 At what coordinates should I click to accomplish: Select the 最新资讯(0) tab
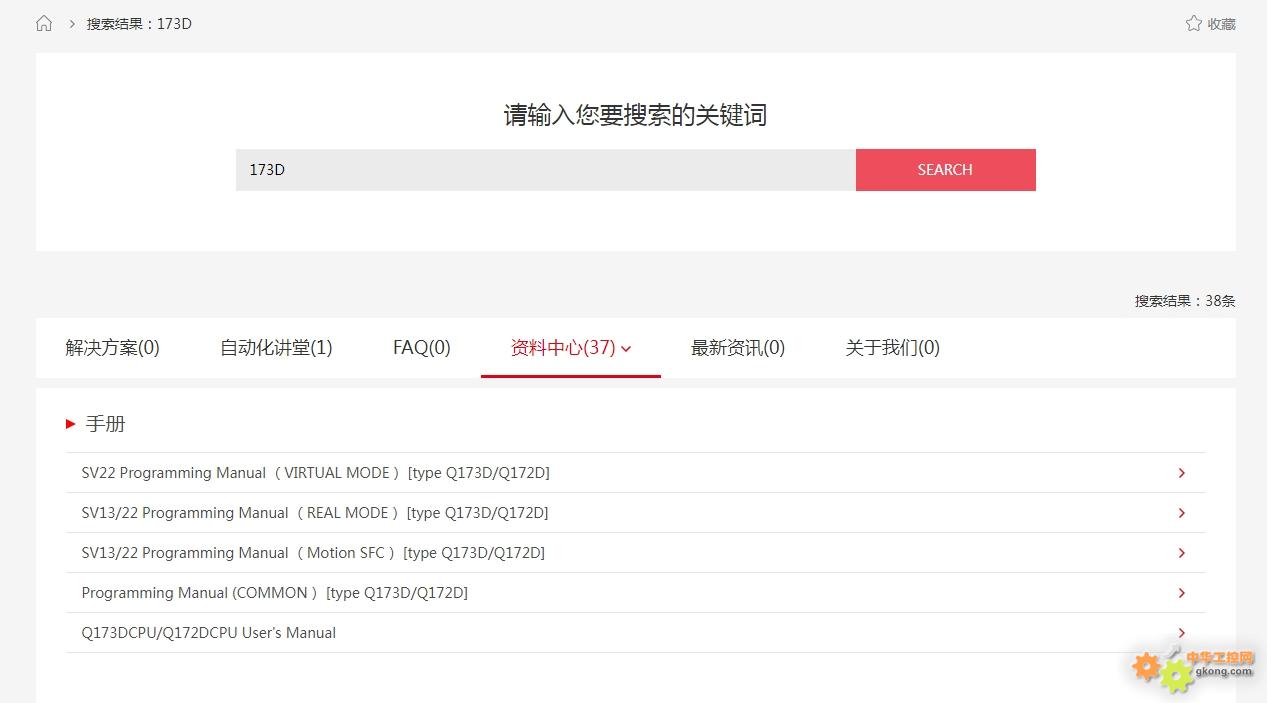click(737, 348)
